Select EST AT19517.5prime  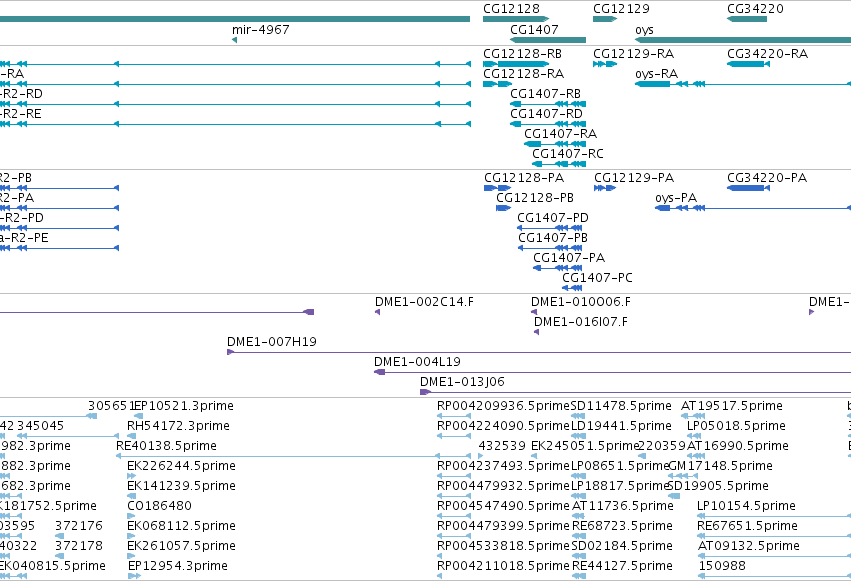[732, 406]
